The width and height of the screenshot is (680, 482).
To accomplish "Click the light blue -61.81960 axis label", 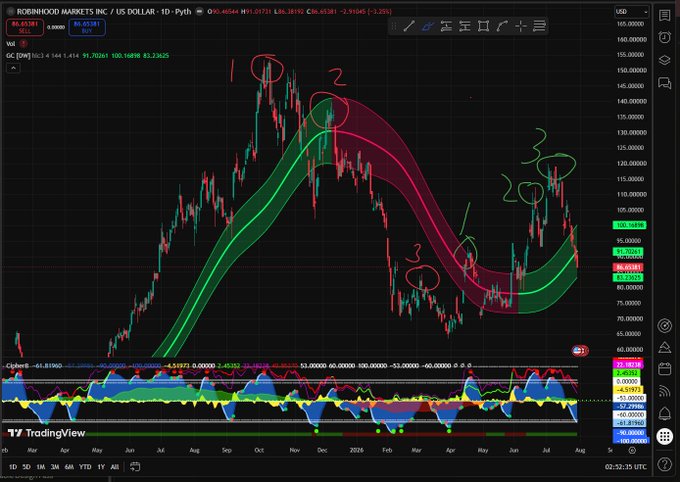I will tap(629, 423).
